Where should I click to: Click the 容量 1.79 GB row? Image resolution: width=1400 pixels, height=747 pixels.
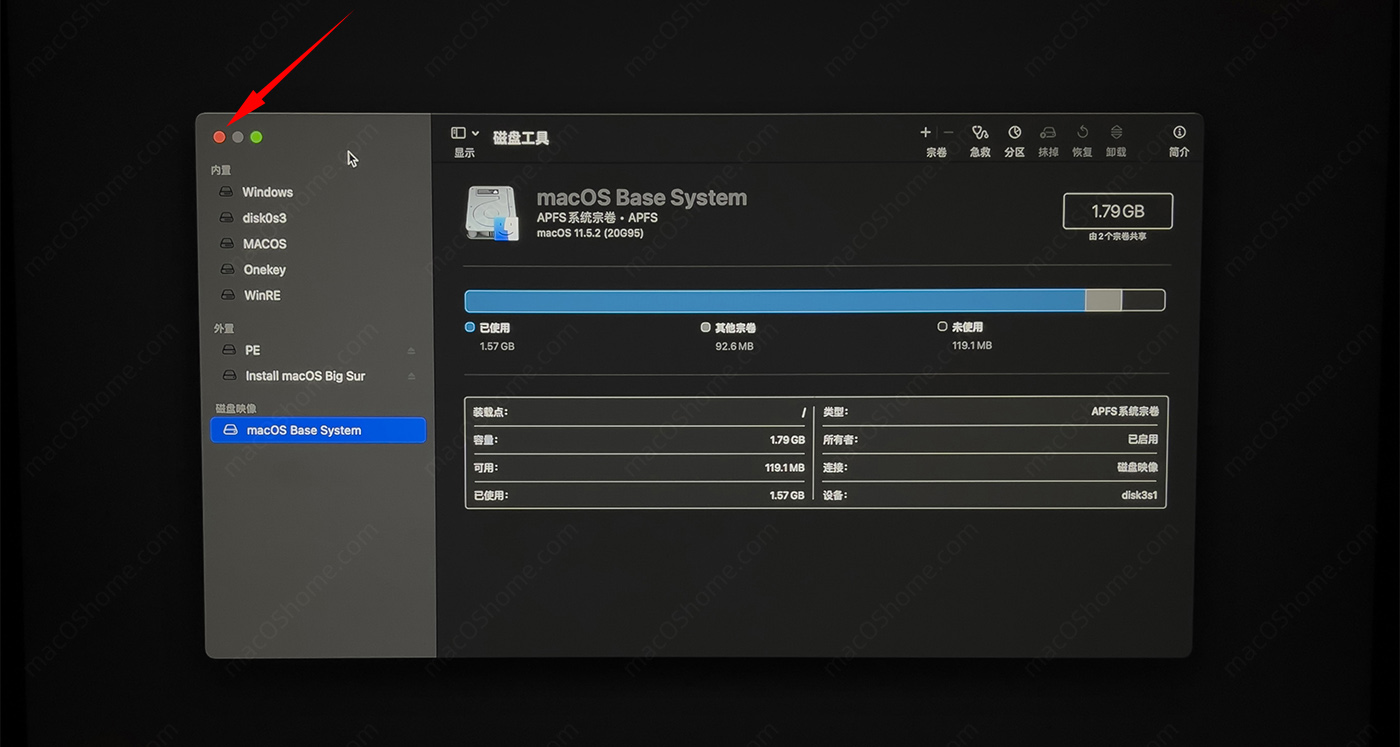point(639,440)
